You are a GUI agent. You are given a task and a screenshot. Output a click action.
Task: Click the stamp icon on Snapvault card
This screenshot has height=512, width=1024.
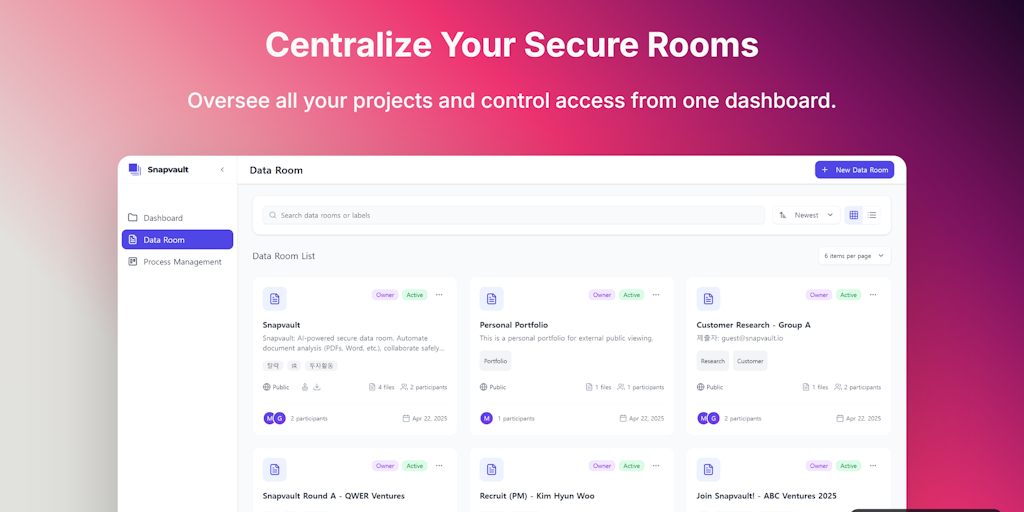point(304,387)
